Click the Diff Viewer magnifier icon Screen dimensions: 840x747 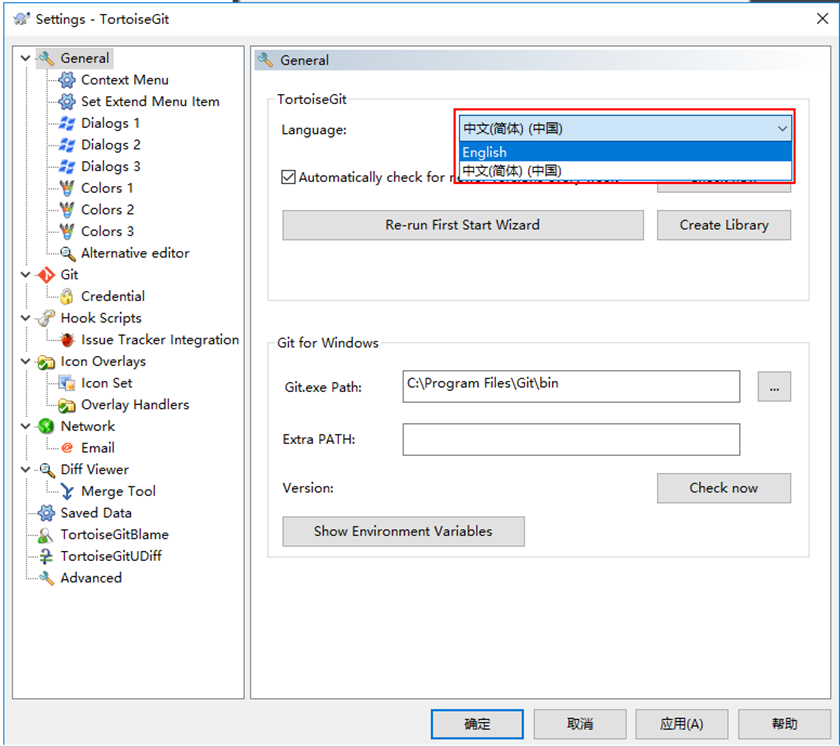[47, 470]
